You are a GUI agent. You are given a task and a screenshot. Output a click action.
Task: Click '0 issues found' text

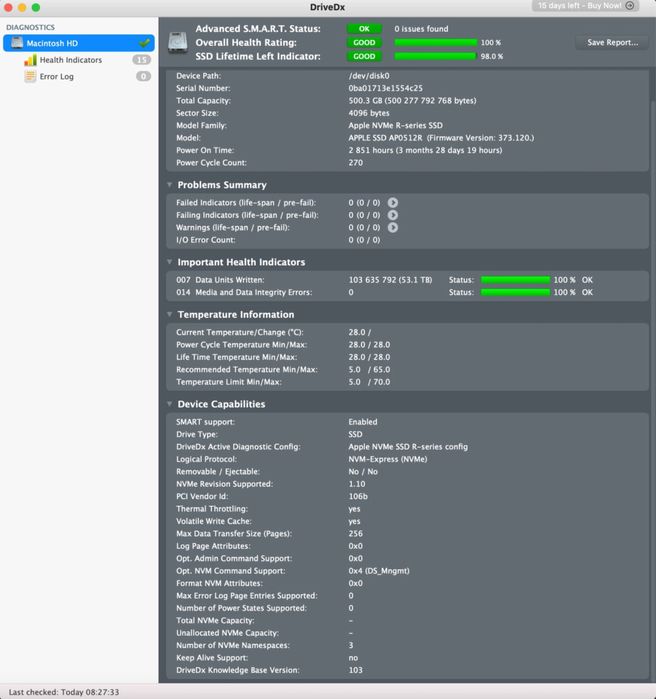421,29
